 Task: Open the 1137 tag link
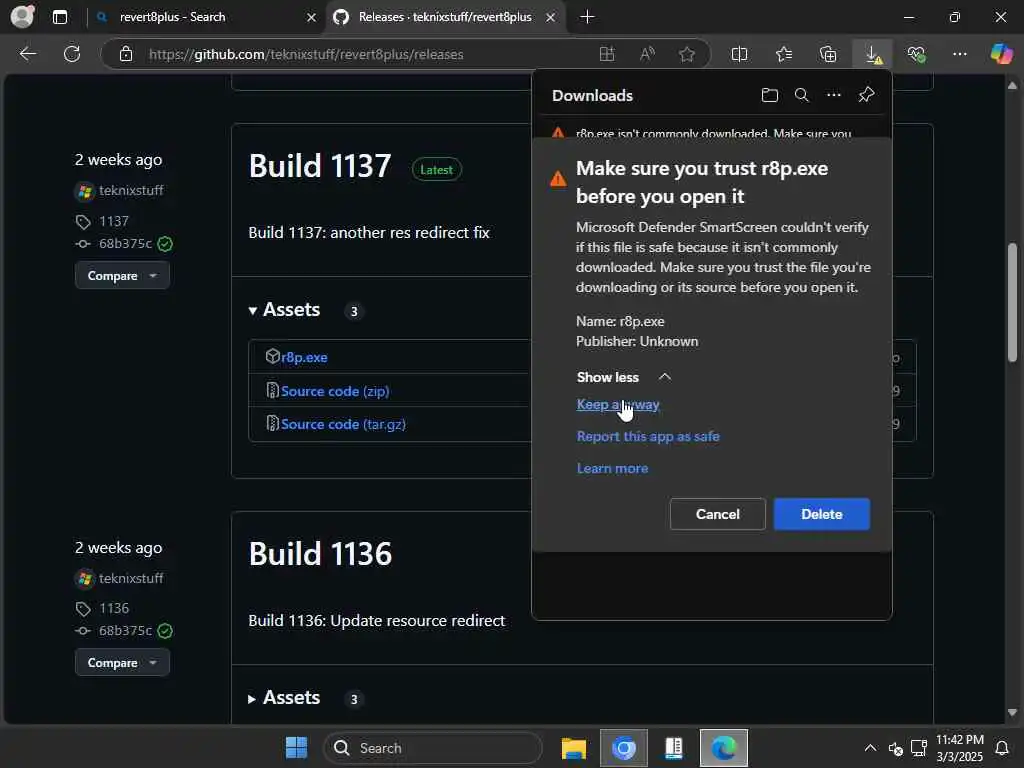(114, 221)
